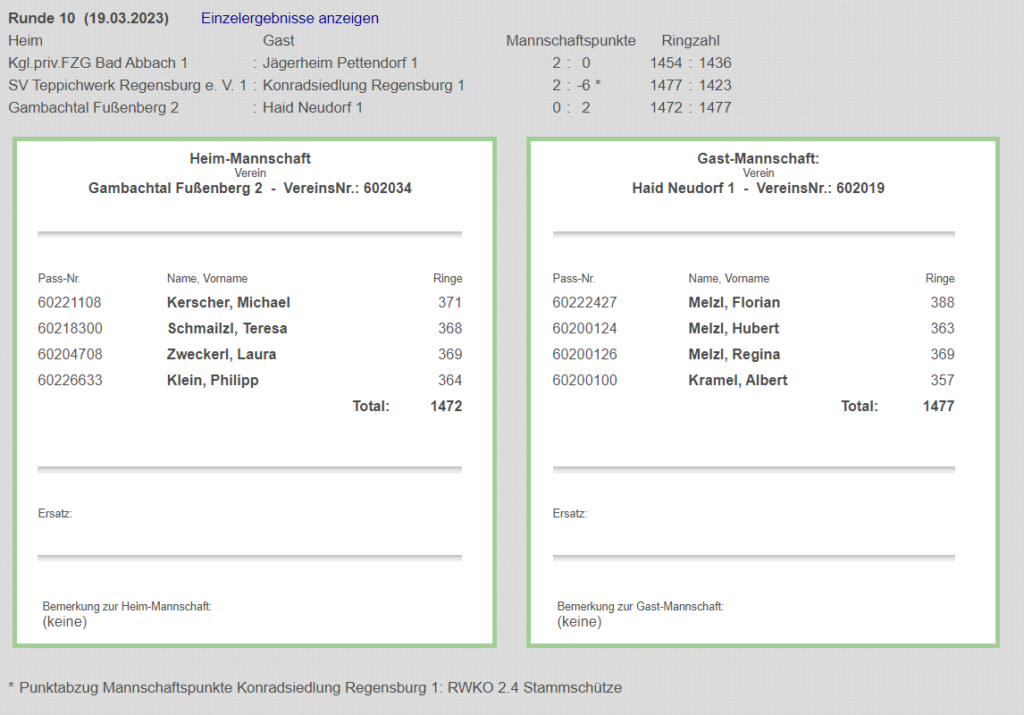
Task: Select shooter Zweckerl, Laura
Action: 221,354
